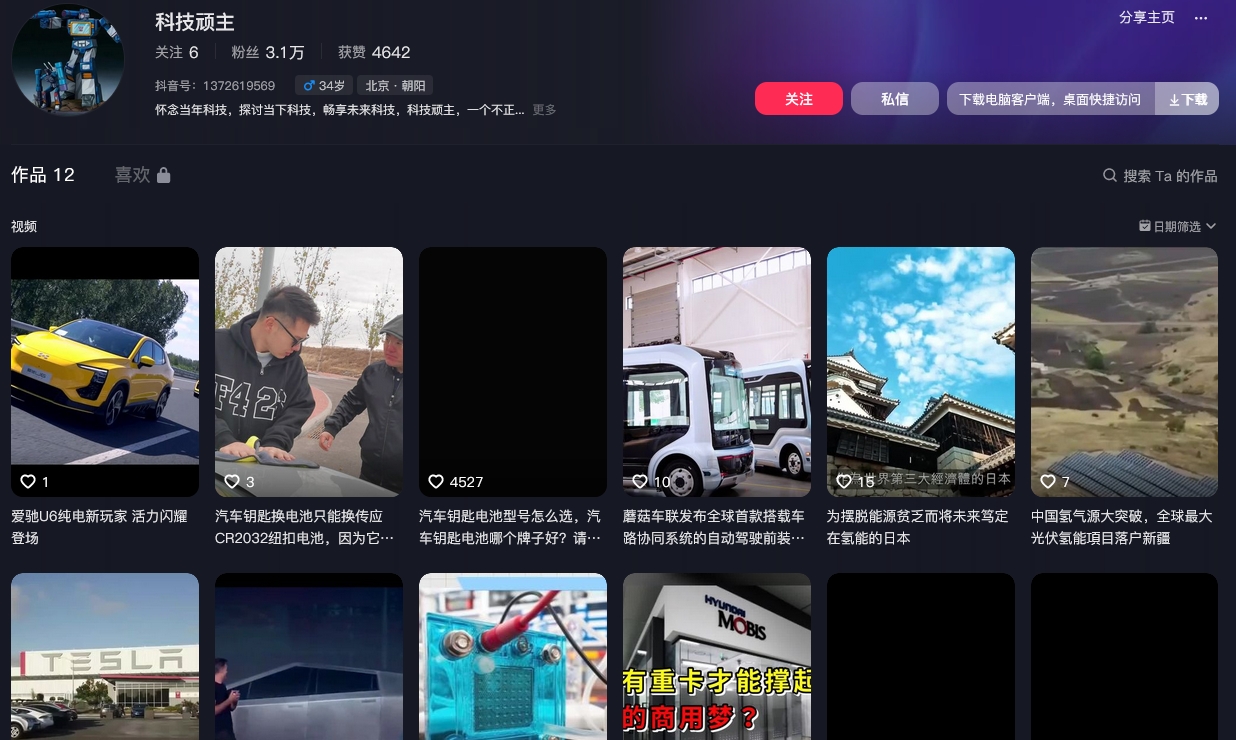Click the heart icon with 7 likes

pyautogui.click(x=1048, y=482)
